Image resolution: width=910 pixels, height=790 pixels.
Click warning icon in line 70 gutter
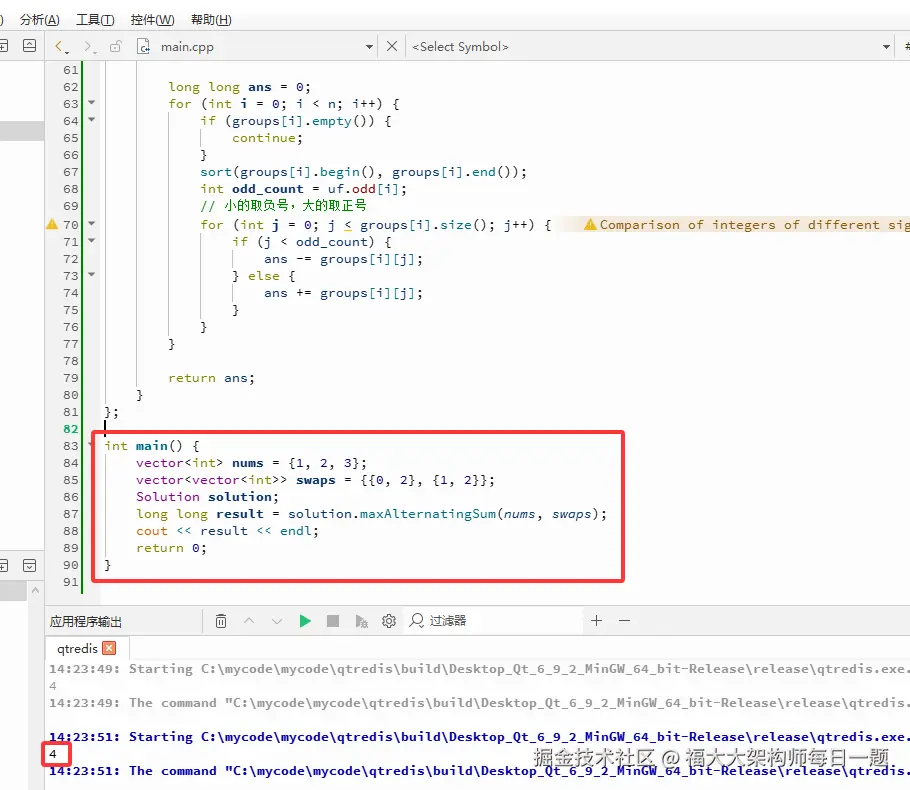pos(52,224)
